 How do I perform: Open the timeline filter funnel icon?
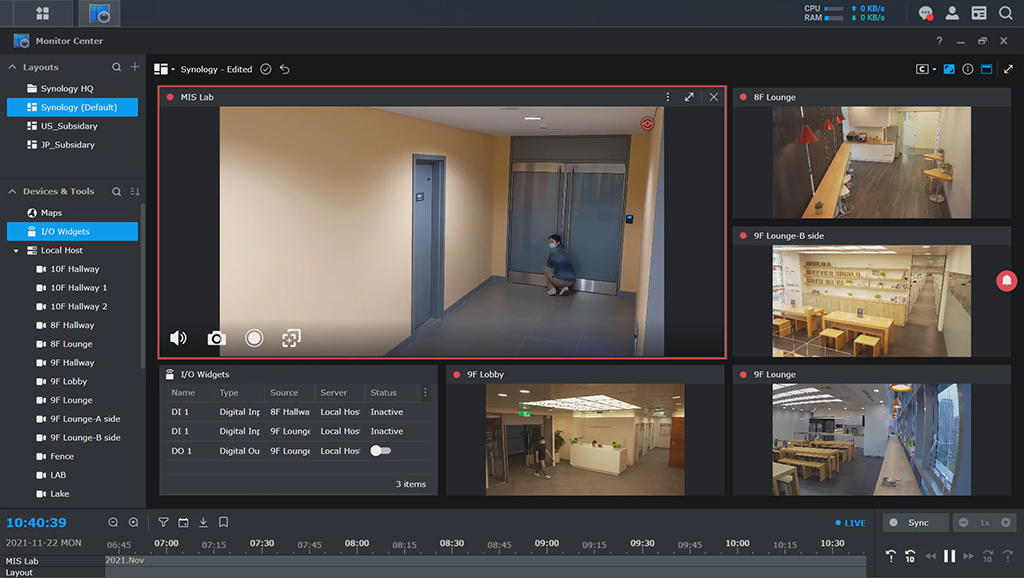point(163,522)
